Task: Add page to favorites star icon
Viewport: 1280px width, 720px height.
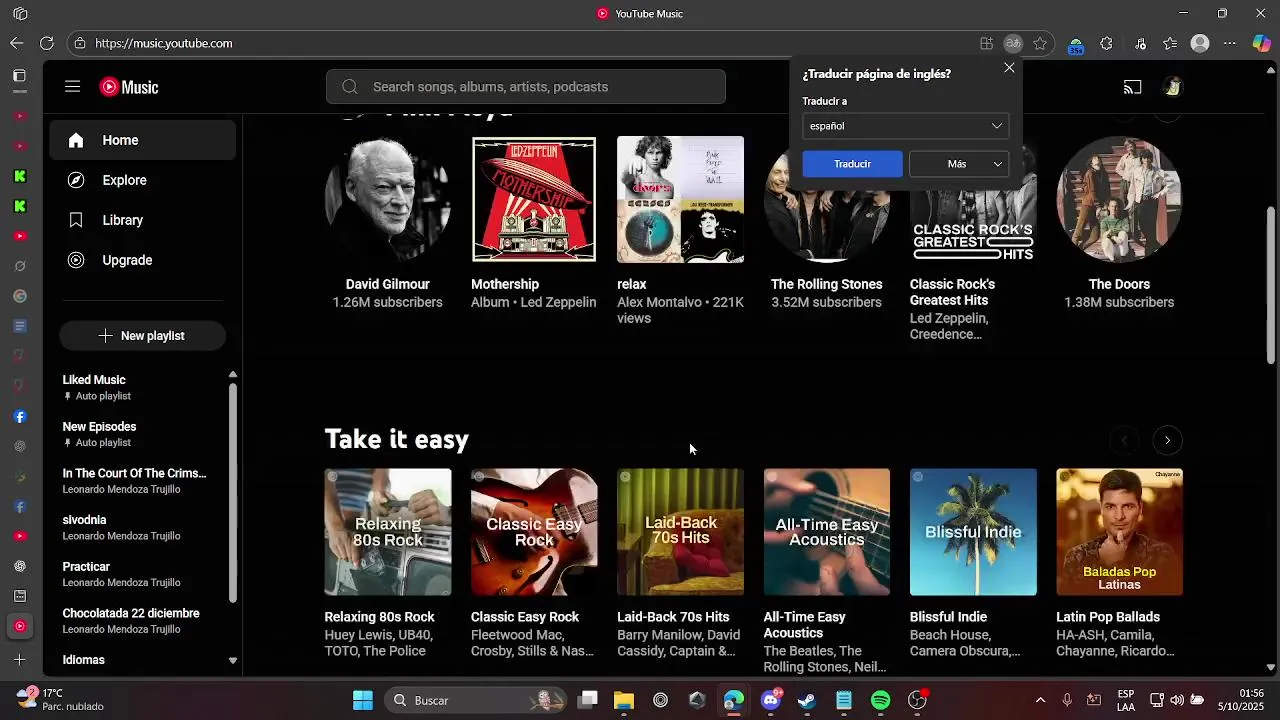Action: tap(1040, 43)
